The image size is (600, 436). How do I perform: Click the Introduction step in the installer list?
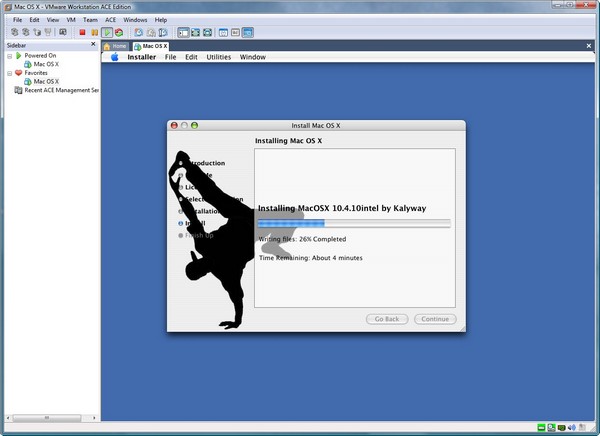205,163
